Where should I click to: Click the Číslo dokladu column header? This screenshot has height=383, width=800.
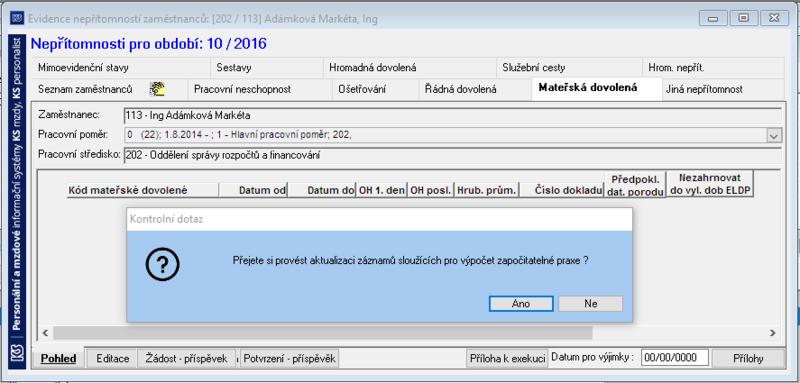click(562, 190)
